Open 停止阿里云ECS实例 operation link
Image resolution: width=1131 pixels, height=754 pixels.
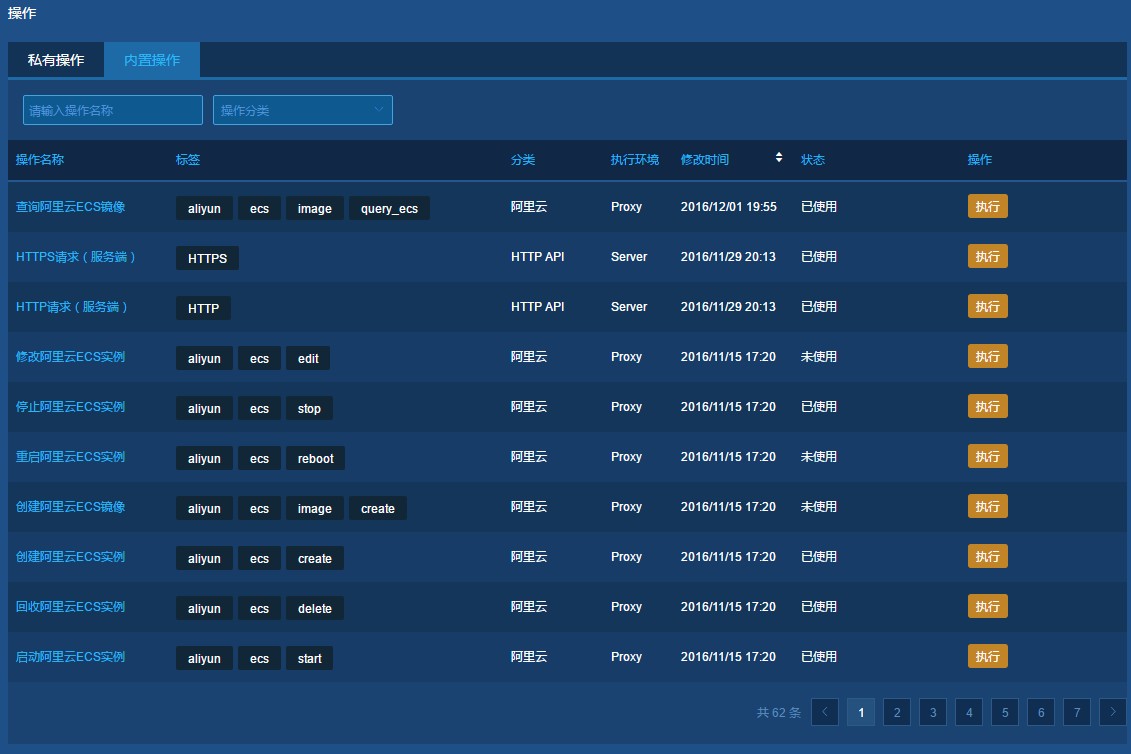71,407
